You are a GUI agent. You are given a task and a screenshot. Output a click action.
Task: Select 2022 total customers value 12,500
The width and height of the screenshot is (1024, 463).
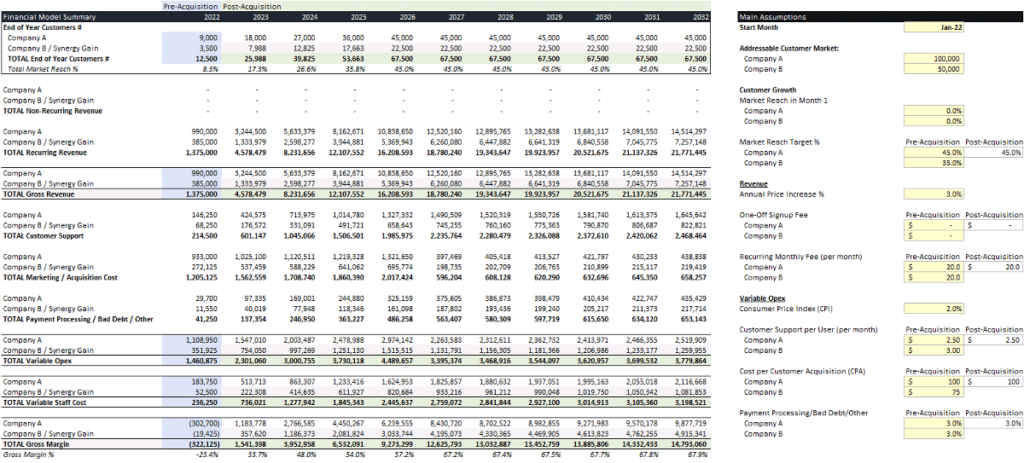pyautogui.click(x=206, y=59)
